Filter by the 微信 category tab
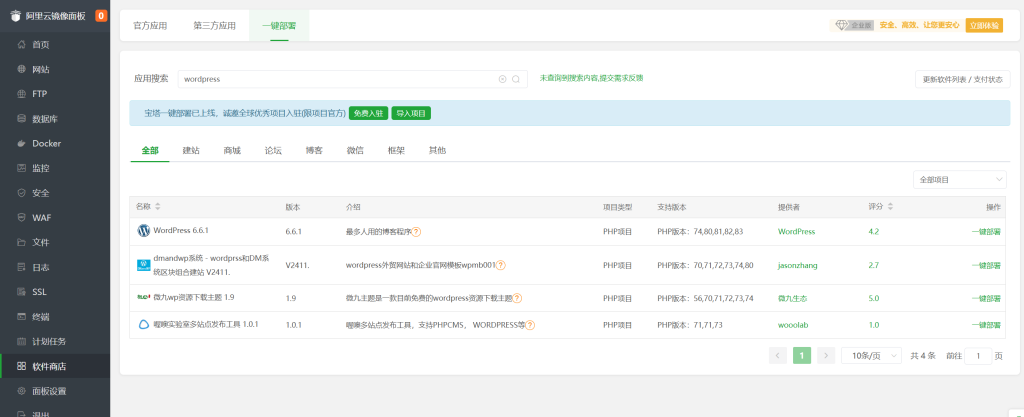1024x417 pixels. pos(355,150)
